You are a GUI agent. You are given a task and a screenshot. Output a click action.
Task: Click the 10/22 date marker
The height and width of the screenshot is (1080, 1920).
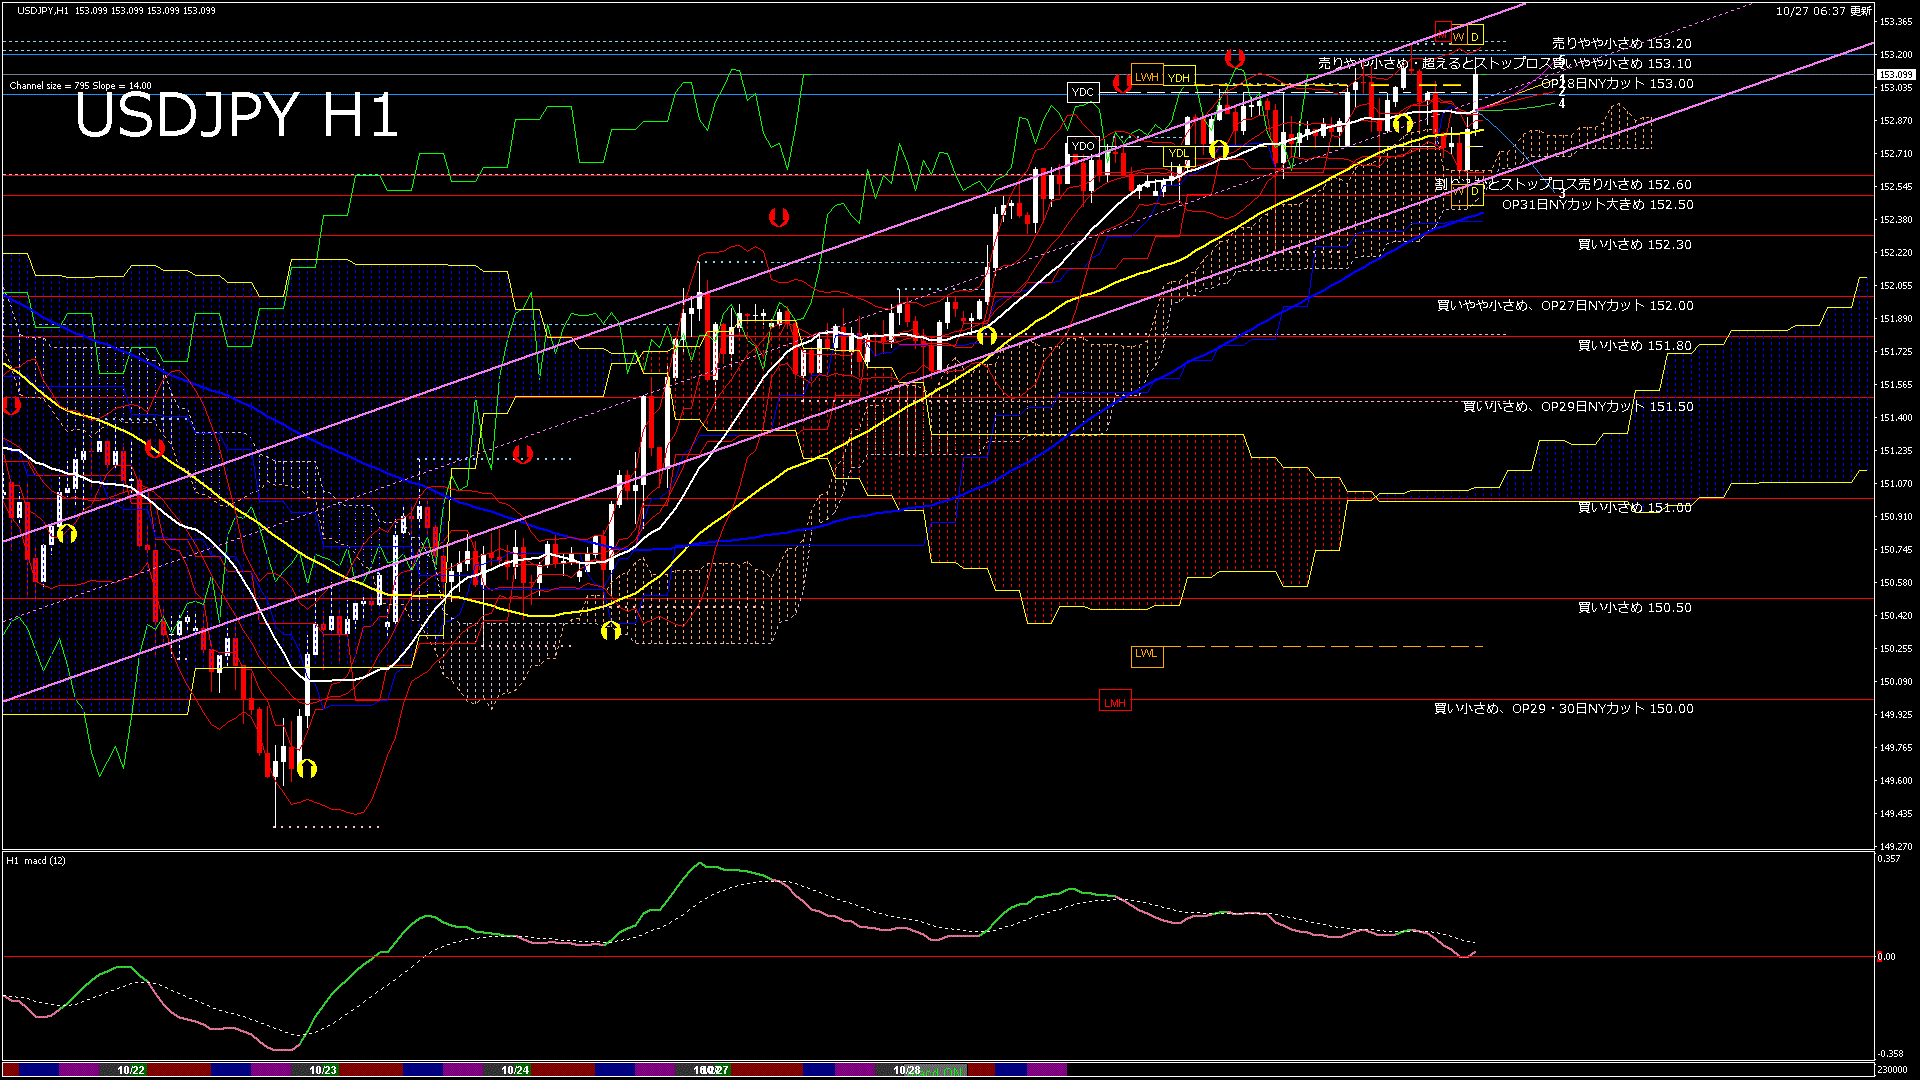click(x=131, y=1070)
